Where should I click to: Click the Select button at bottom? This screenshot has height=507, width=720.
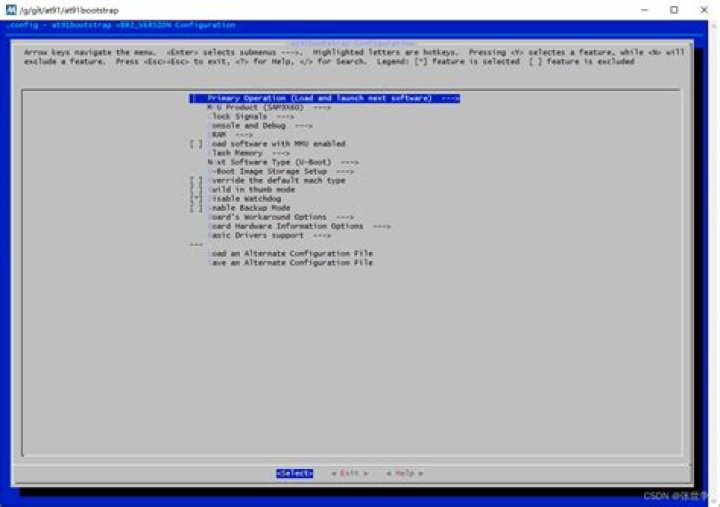point(294,473)
